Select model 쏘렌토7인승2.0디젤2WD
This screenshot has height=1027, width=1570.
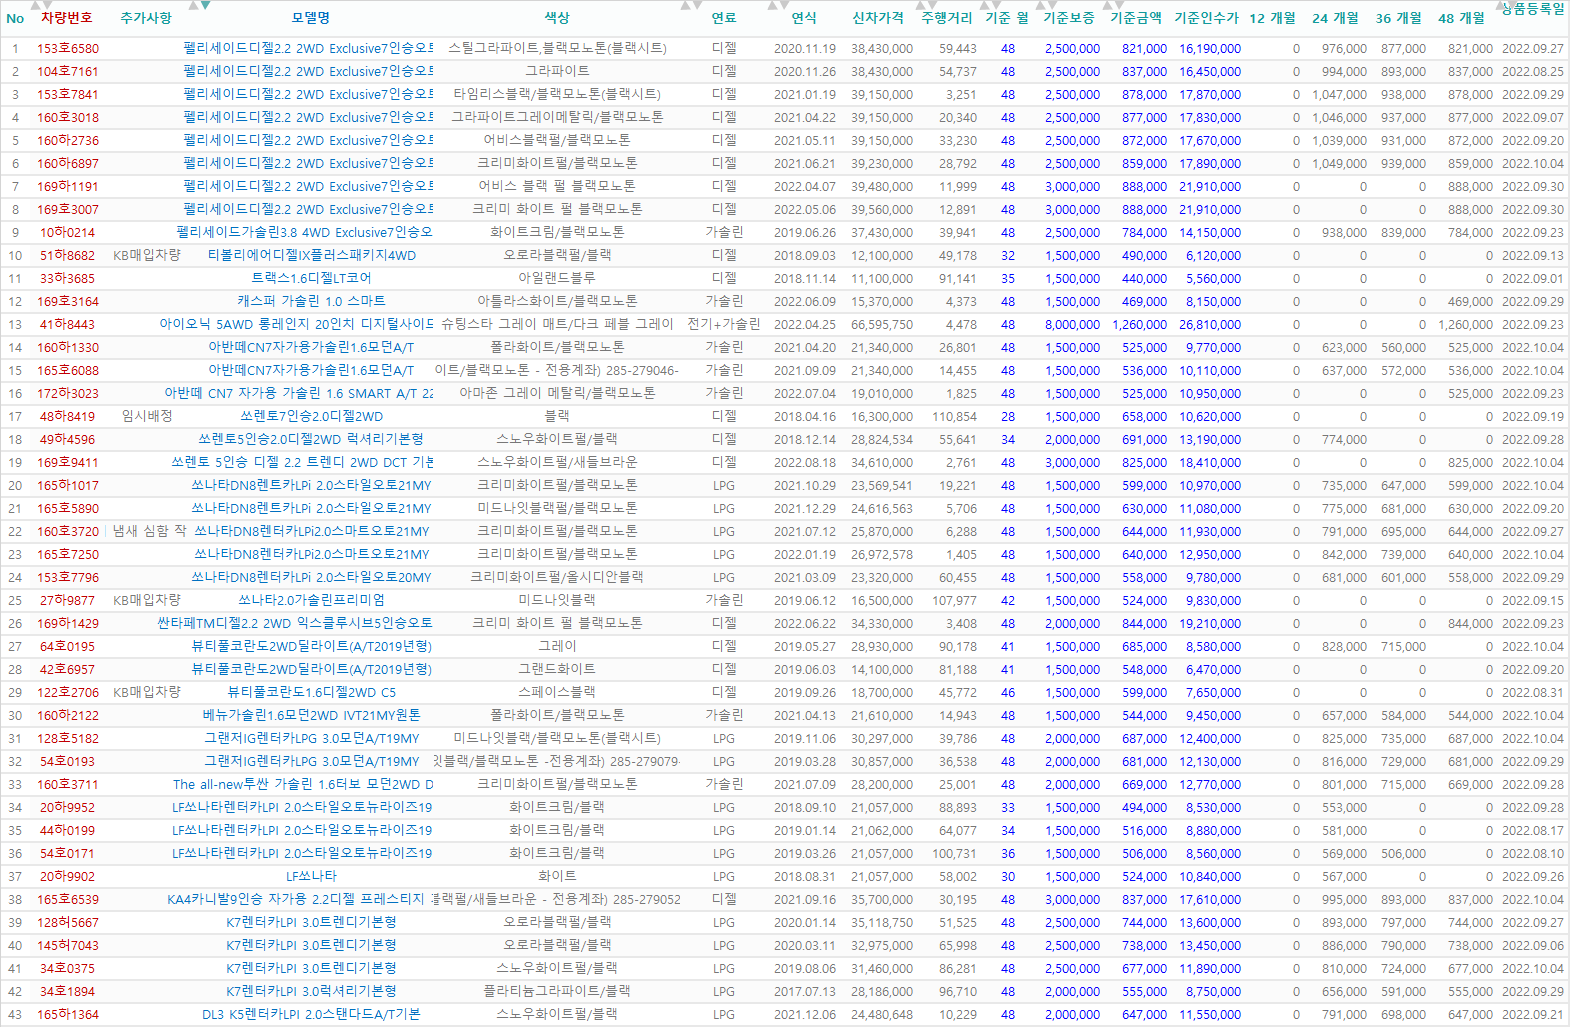[311, 416]
